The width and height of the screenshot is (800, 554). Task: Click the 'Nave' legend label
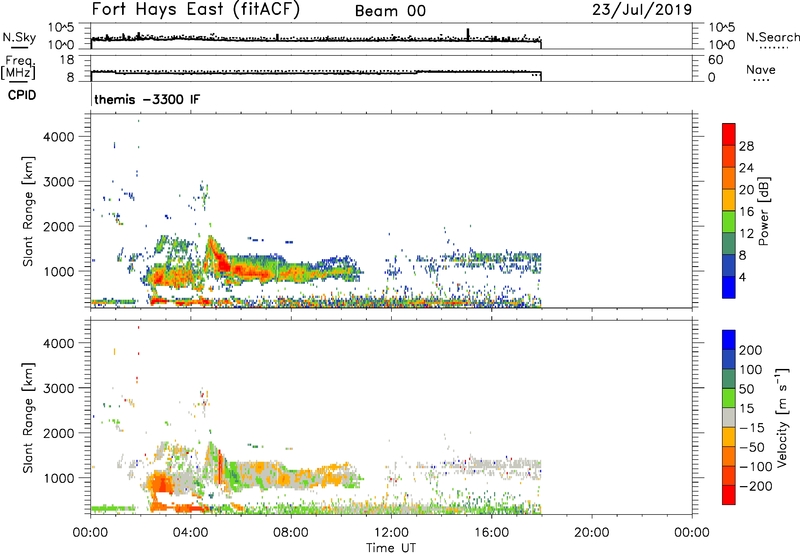(x=761, y=69)
